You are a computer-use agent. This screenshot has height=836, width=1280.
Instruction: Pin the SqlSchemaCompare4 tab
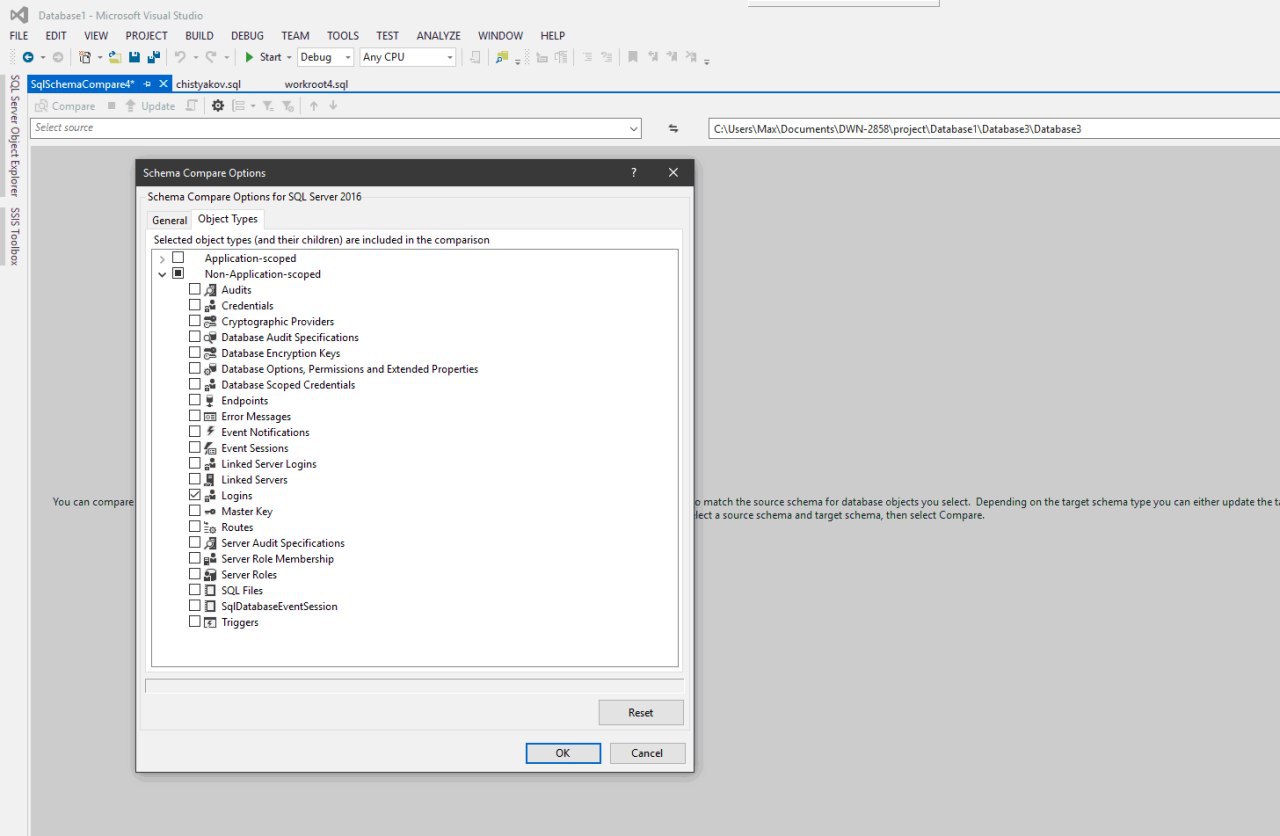[x=147, y=84]
